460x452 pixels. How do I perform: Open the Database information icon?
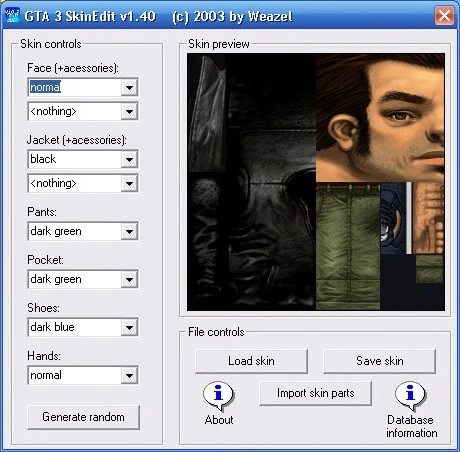[410, 395]
